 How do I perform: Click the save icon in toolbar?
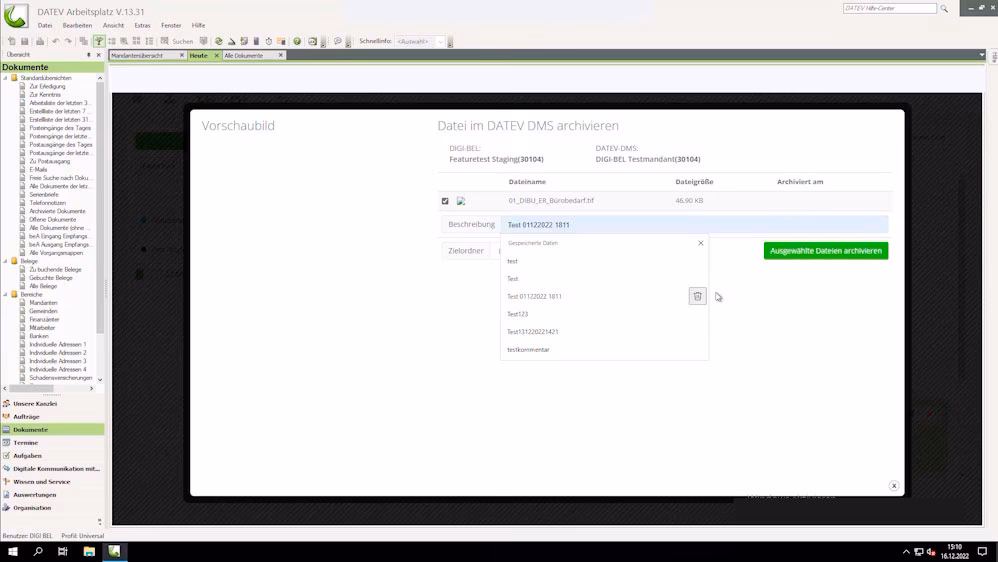tap(24, 42)
